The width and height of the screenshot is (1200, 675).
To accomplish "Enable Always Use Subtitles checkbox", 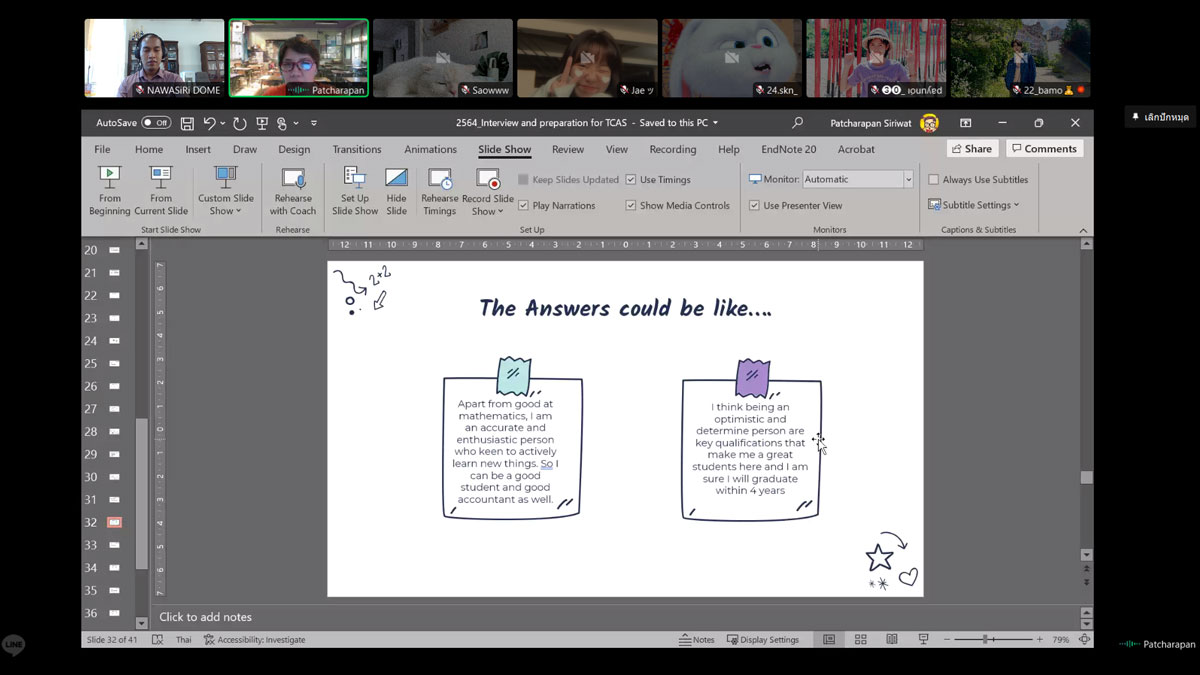I will [934, 180].
